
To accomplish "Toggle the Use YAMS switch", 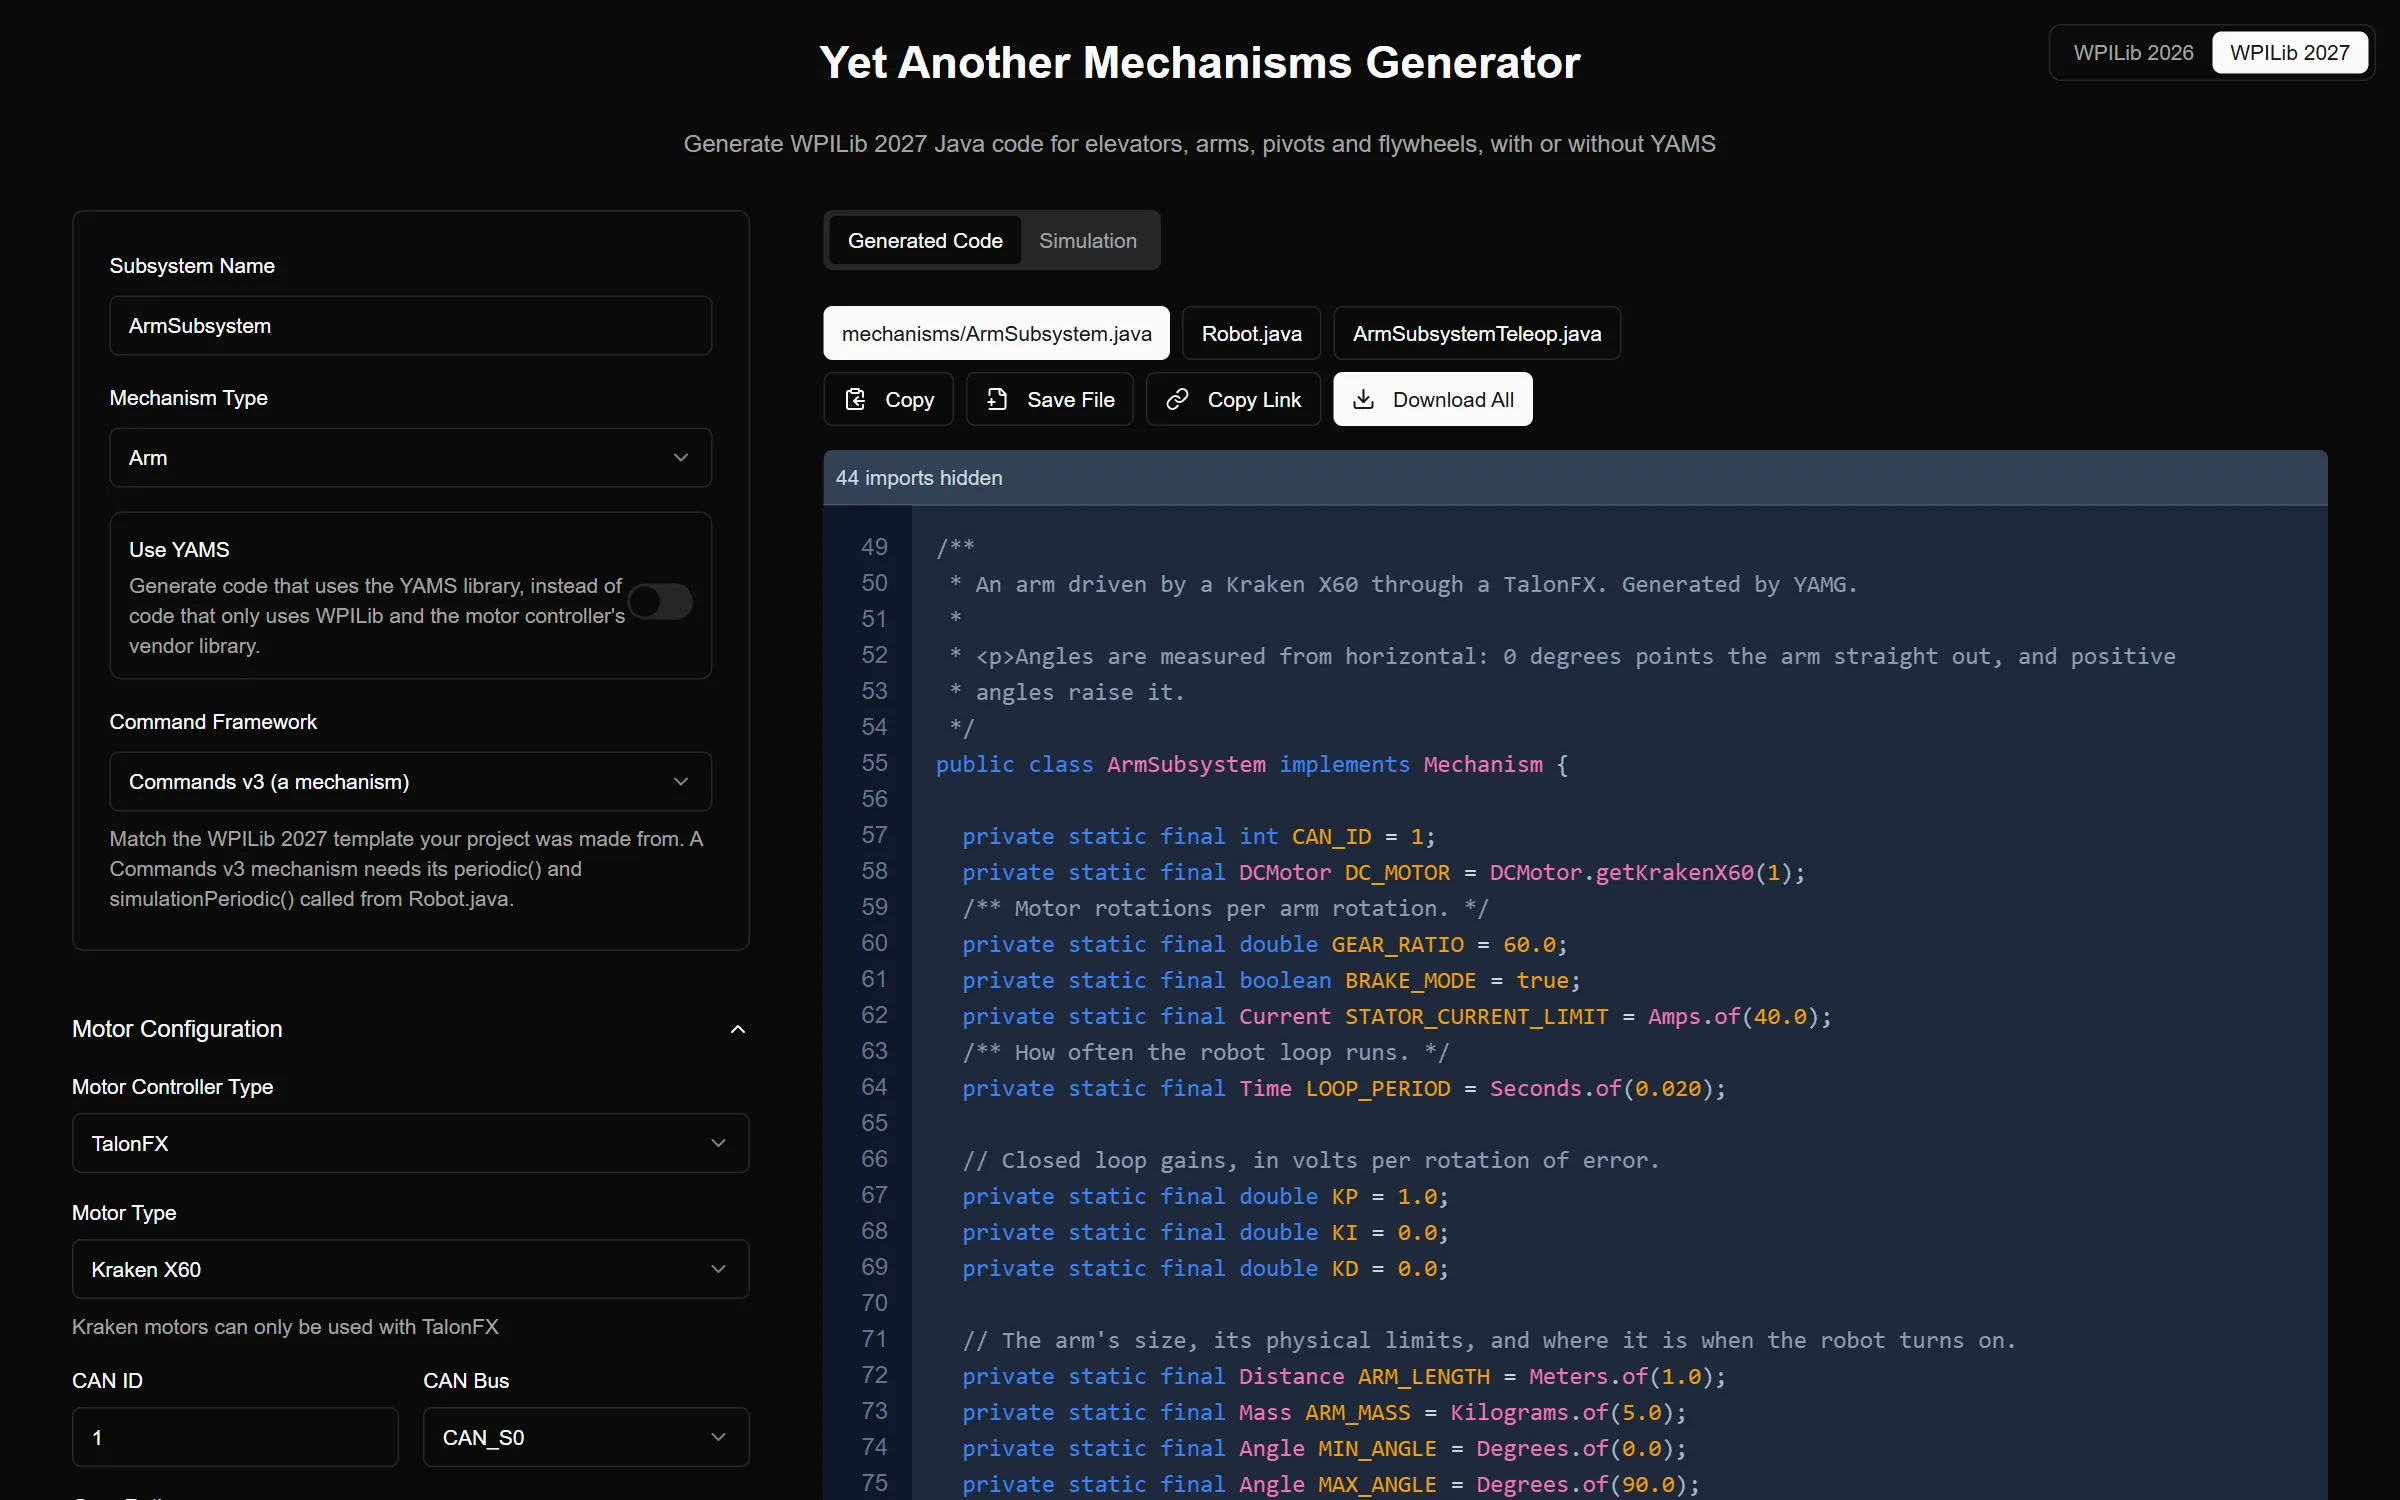I will click(x=661, y=602).
